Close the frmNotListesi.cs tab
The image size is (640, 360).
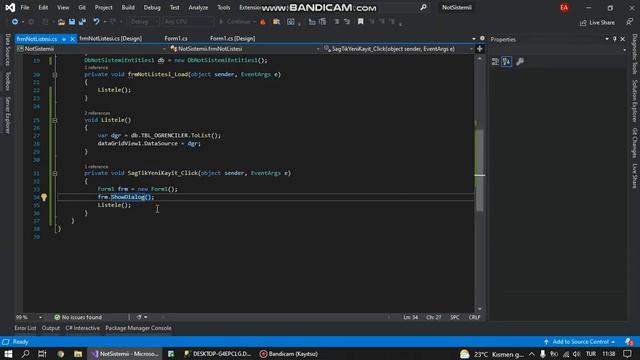tap(72, 39)
